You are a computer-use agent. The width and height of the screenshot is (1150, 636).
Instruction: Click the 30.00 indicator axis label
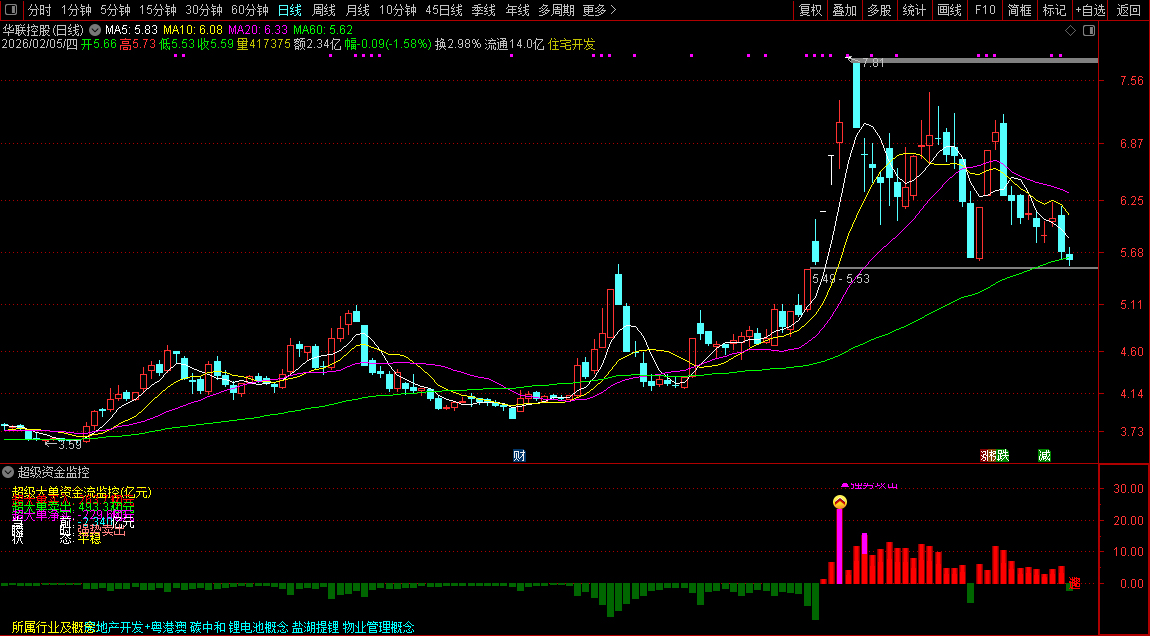coord(1128,488)
